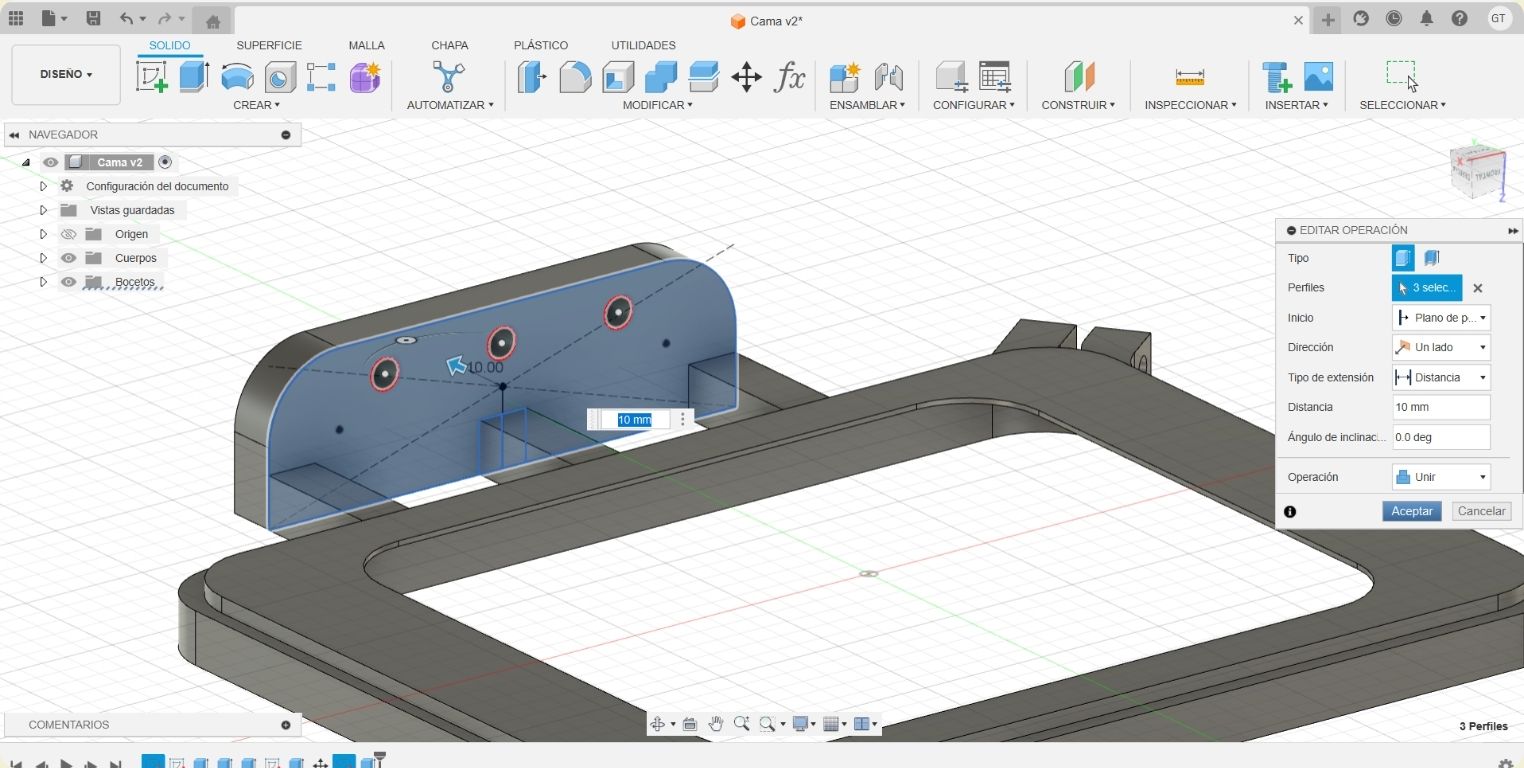Select the Hole tool icon
1524x768 pixels.
[280, 77]
